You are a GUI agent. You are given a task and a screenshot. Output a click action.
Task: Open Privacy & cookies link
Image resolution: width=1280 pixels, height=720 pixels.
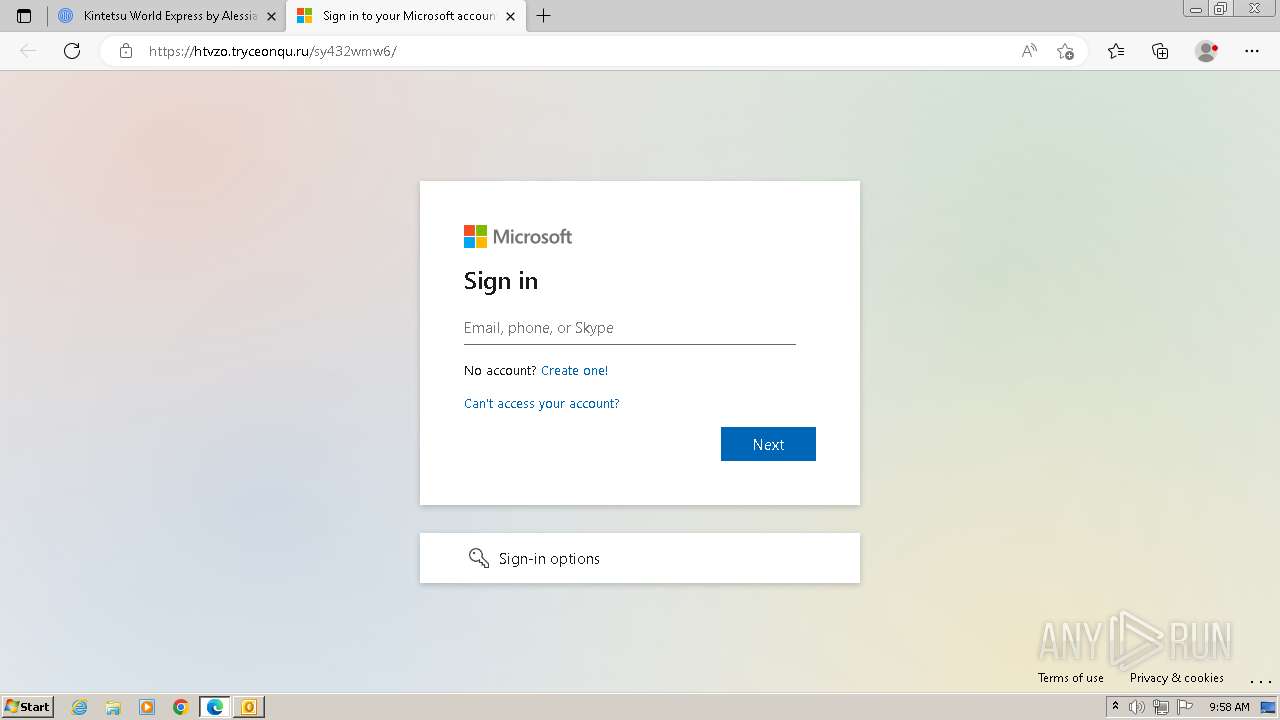[x=1177, y=678]
